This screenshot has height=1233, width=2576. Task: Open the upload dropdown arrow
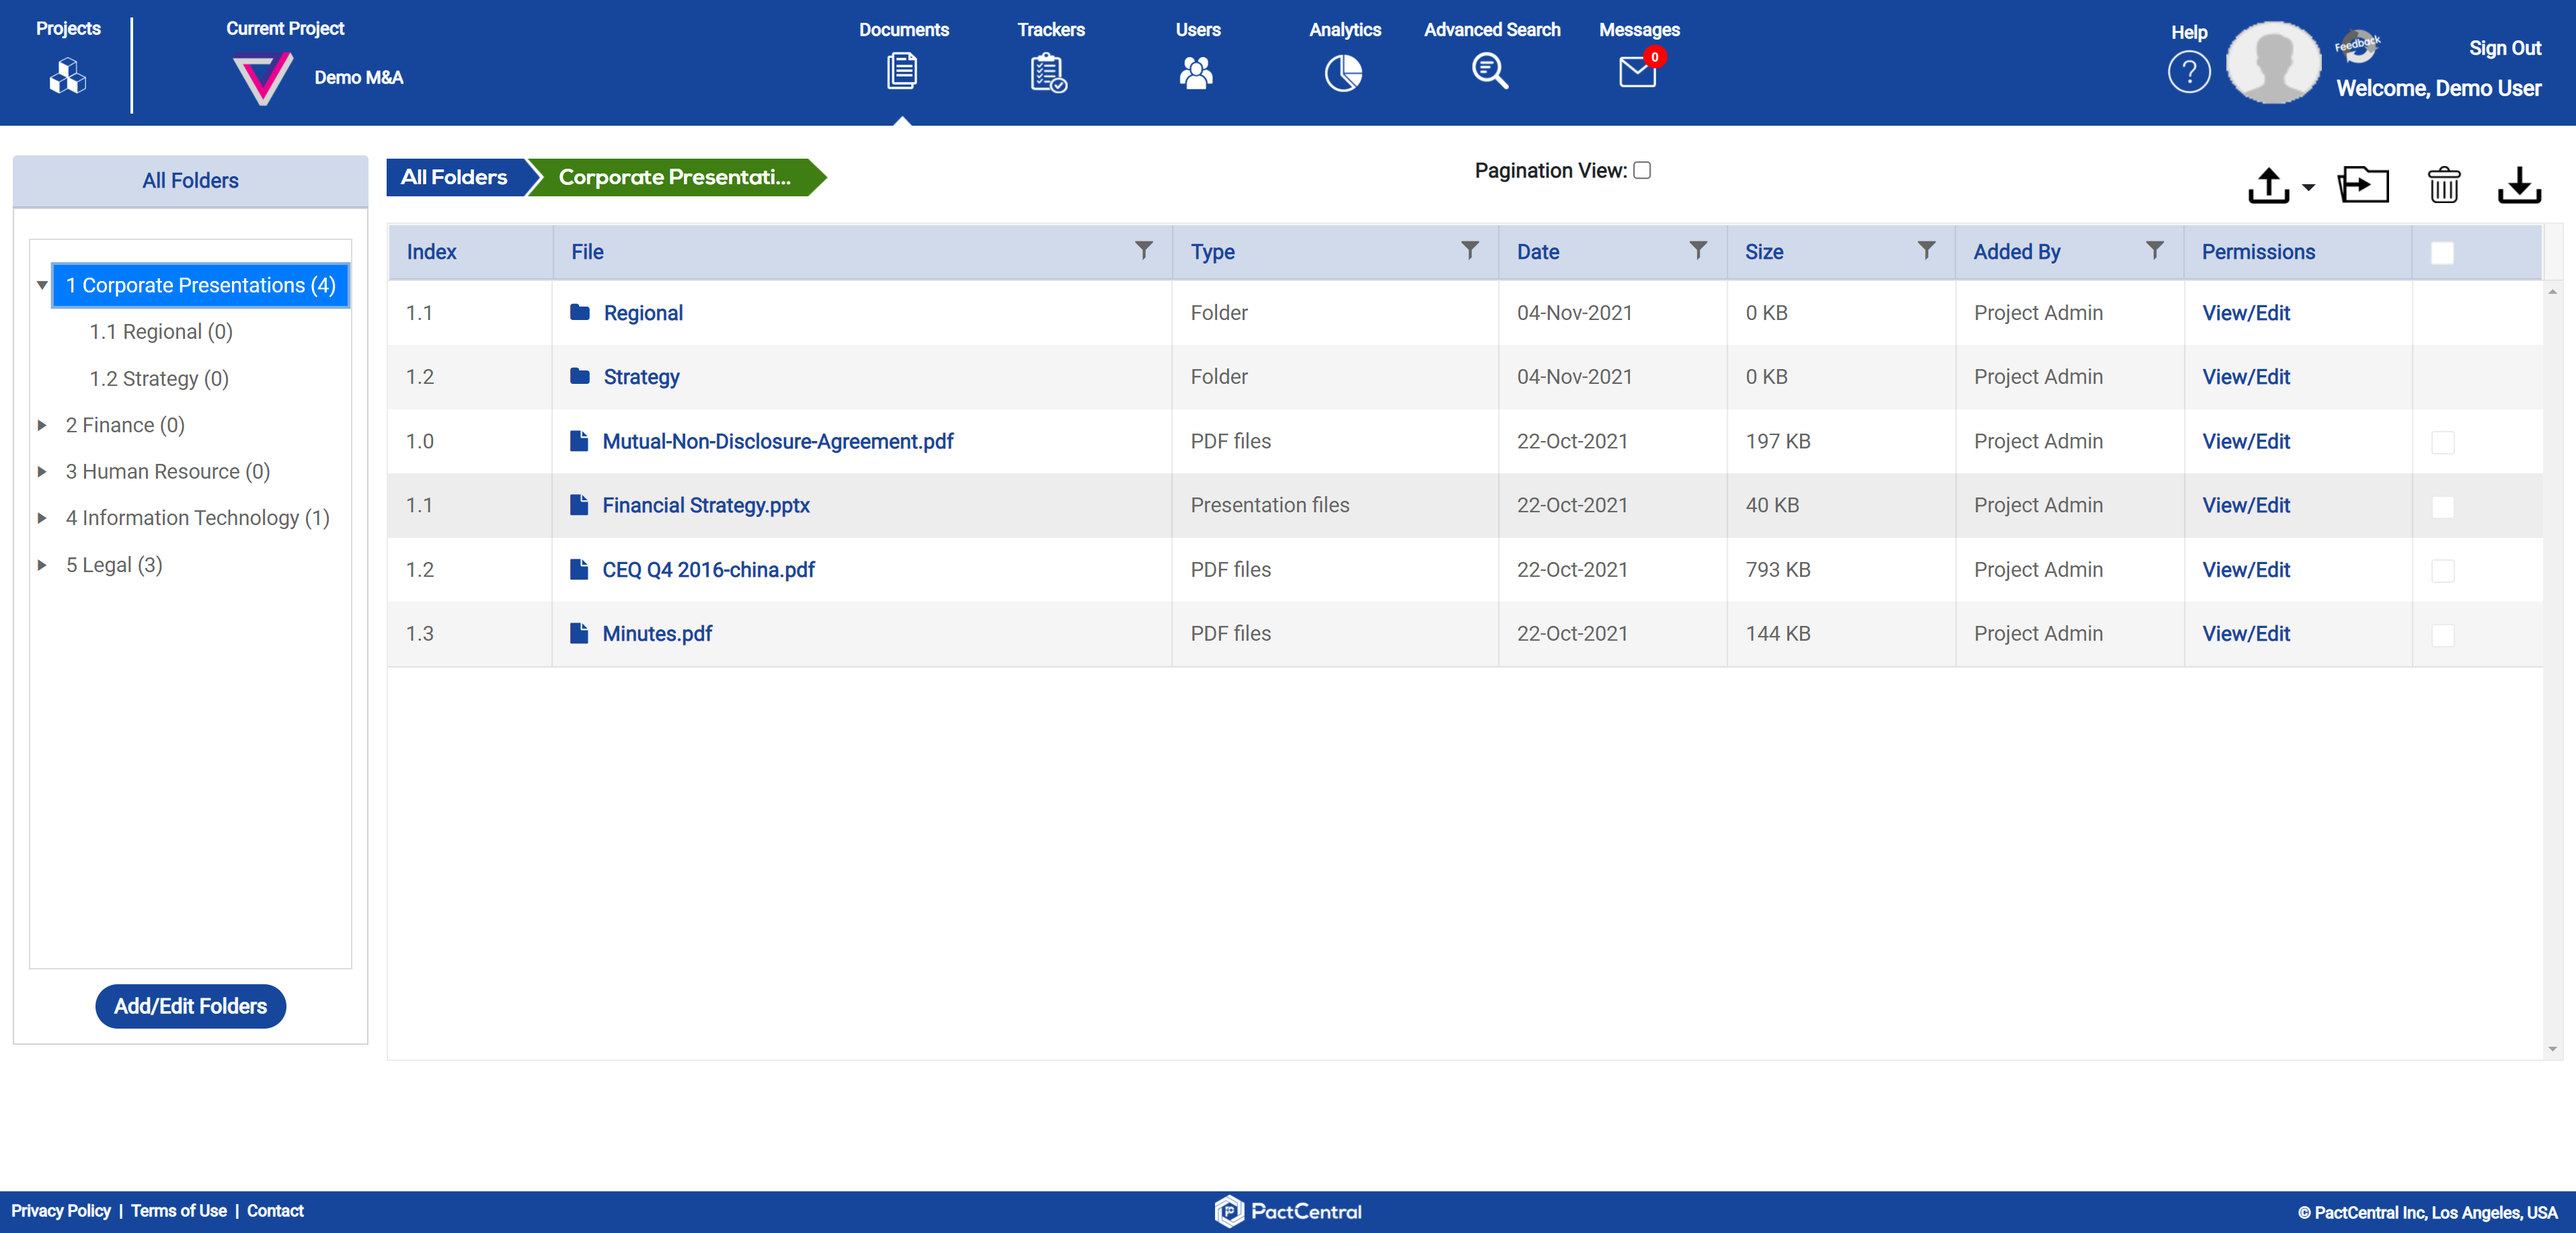pyautogui.click(x=2308, y=187)
